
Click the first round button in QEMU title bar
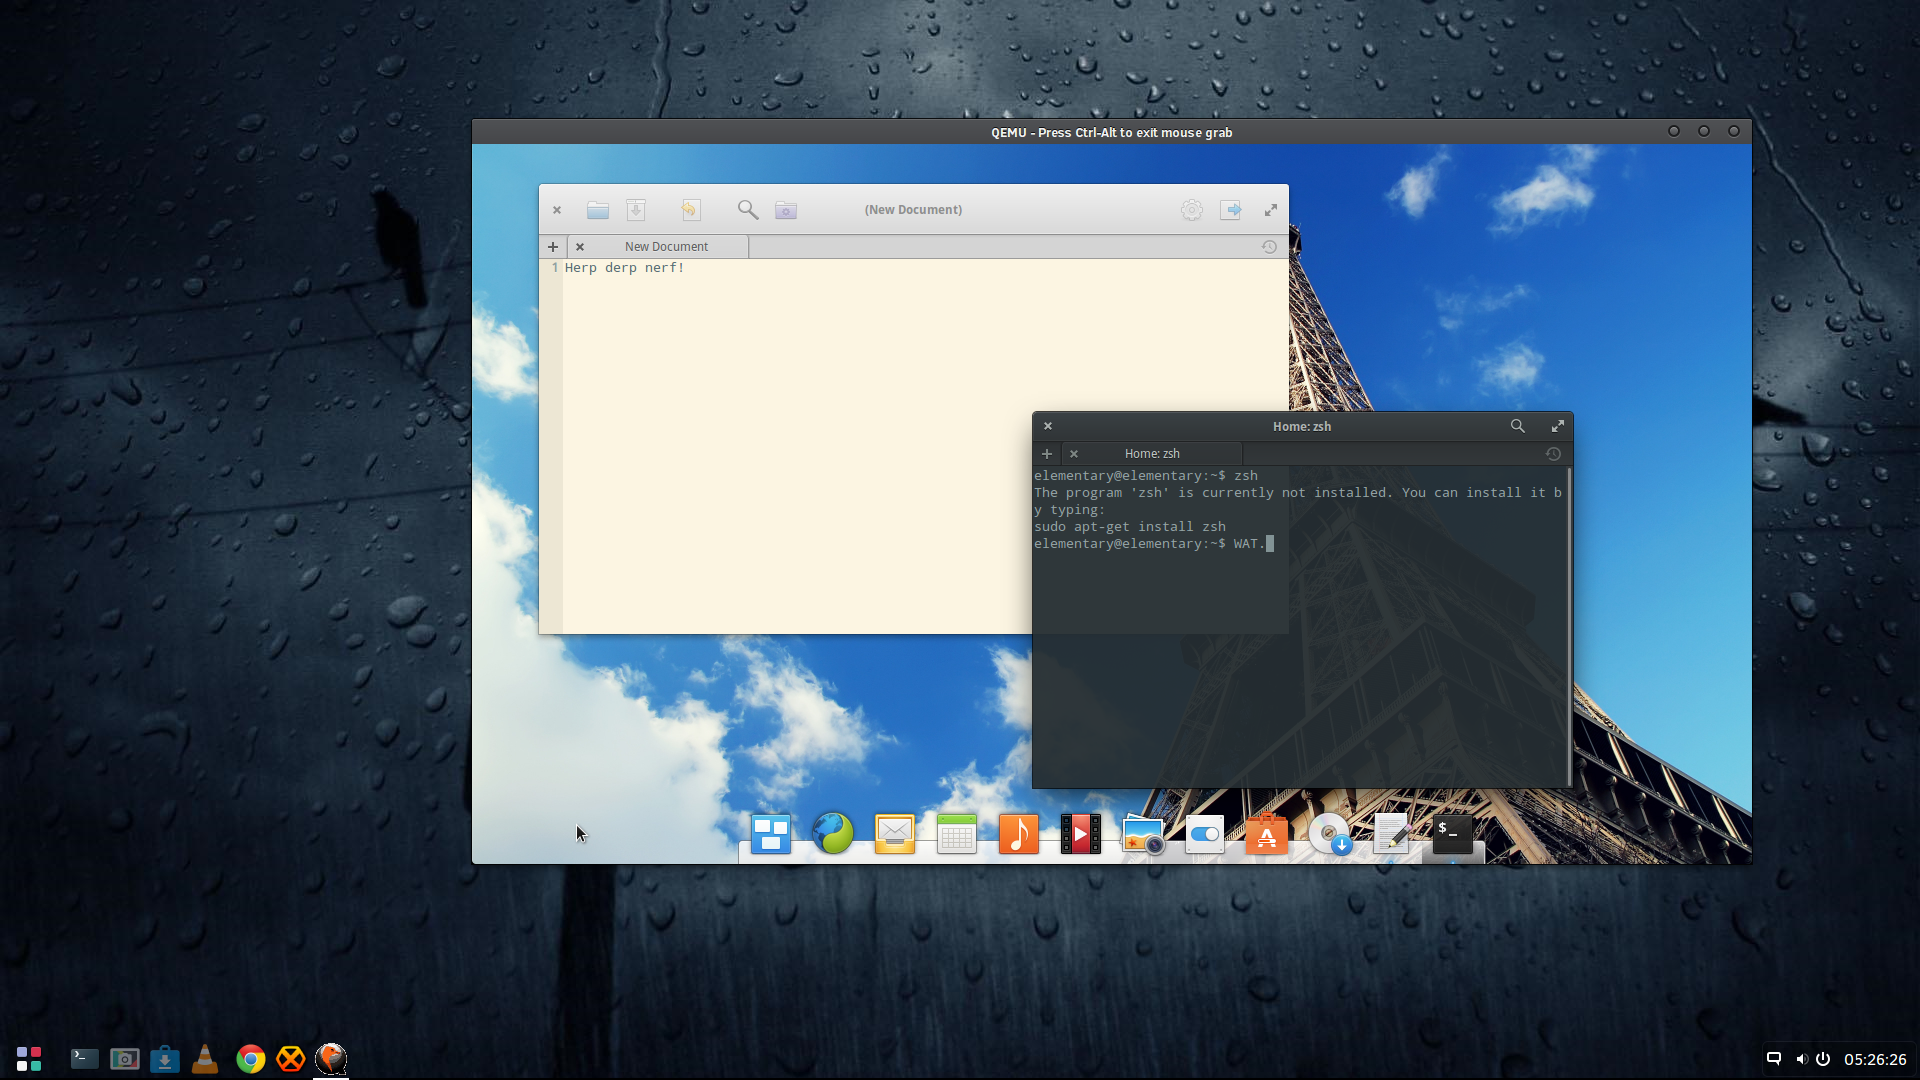pyautogui.click(x=1674, y=131)
